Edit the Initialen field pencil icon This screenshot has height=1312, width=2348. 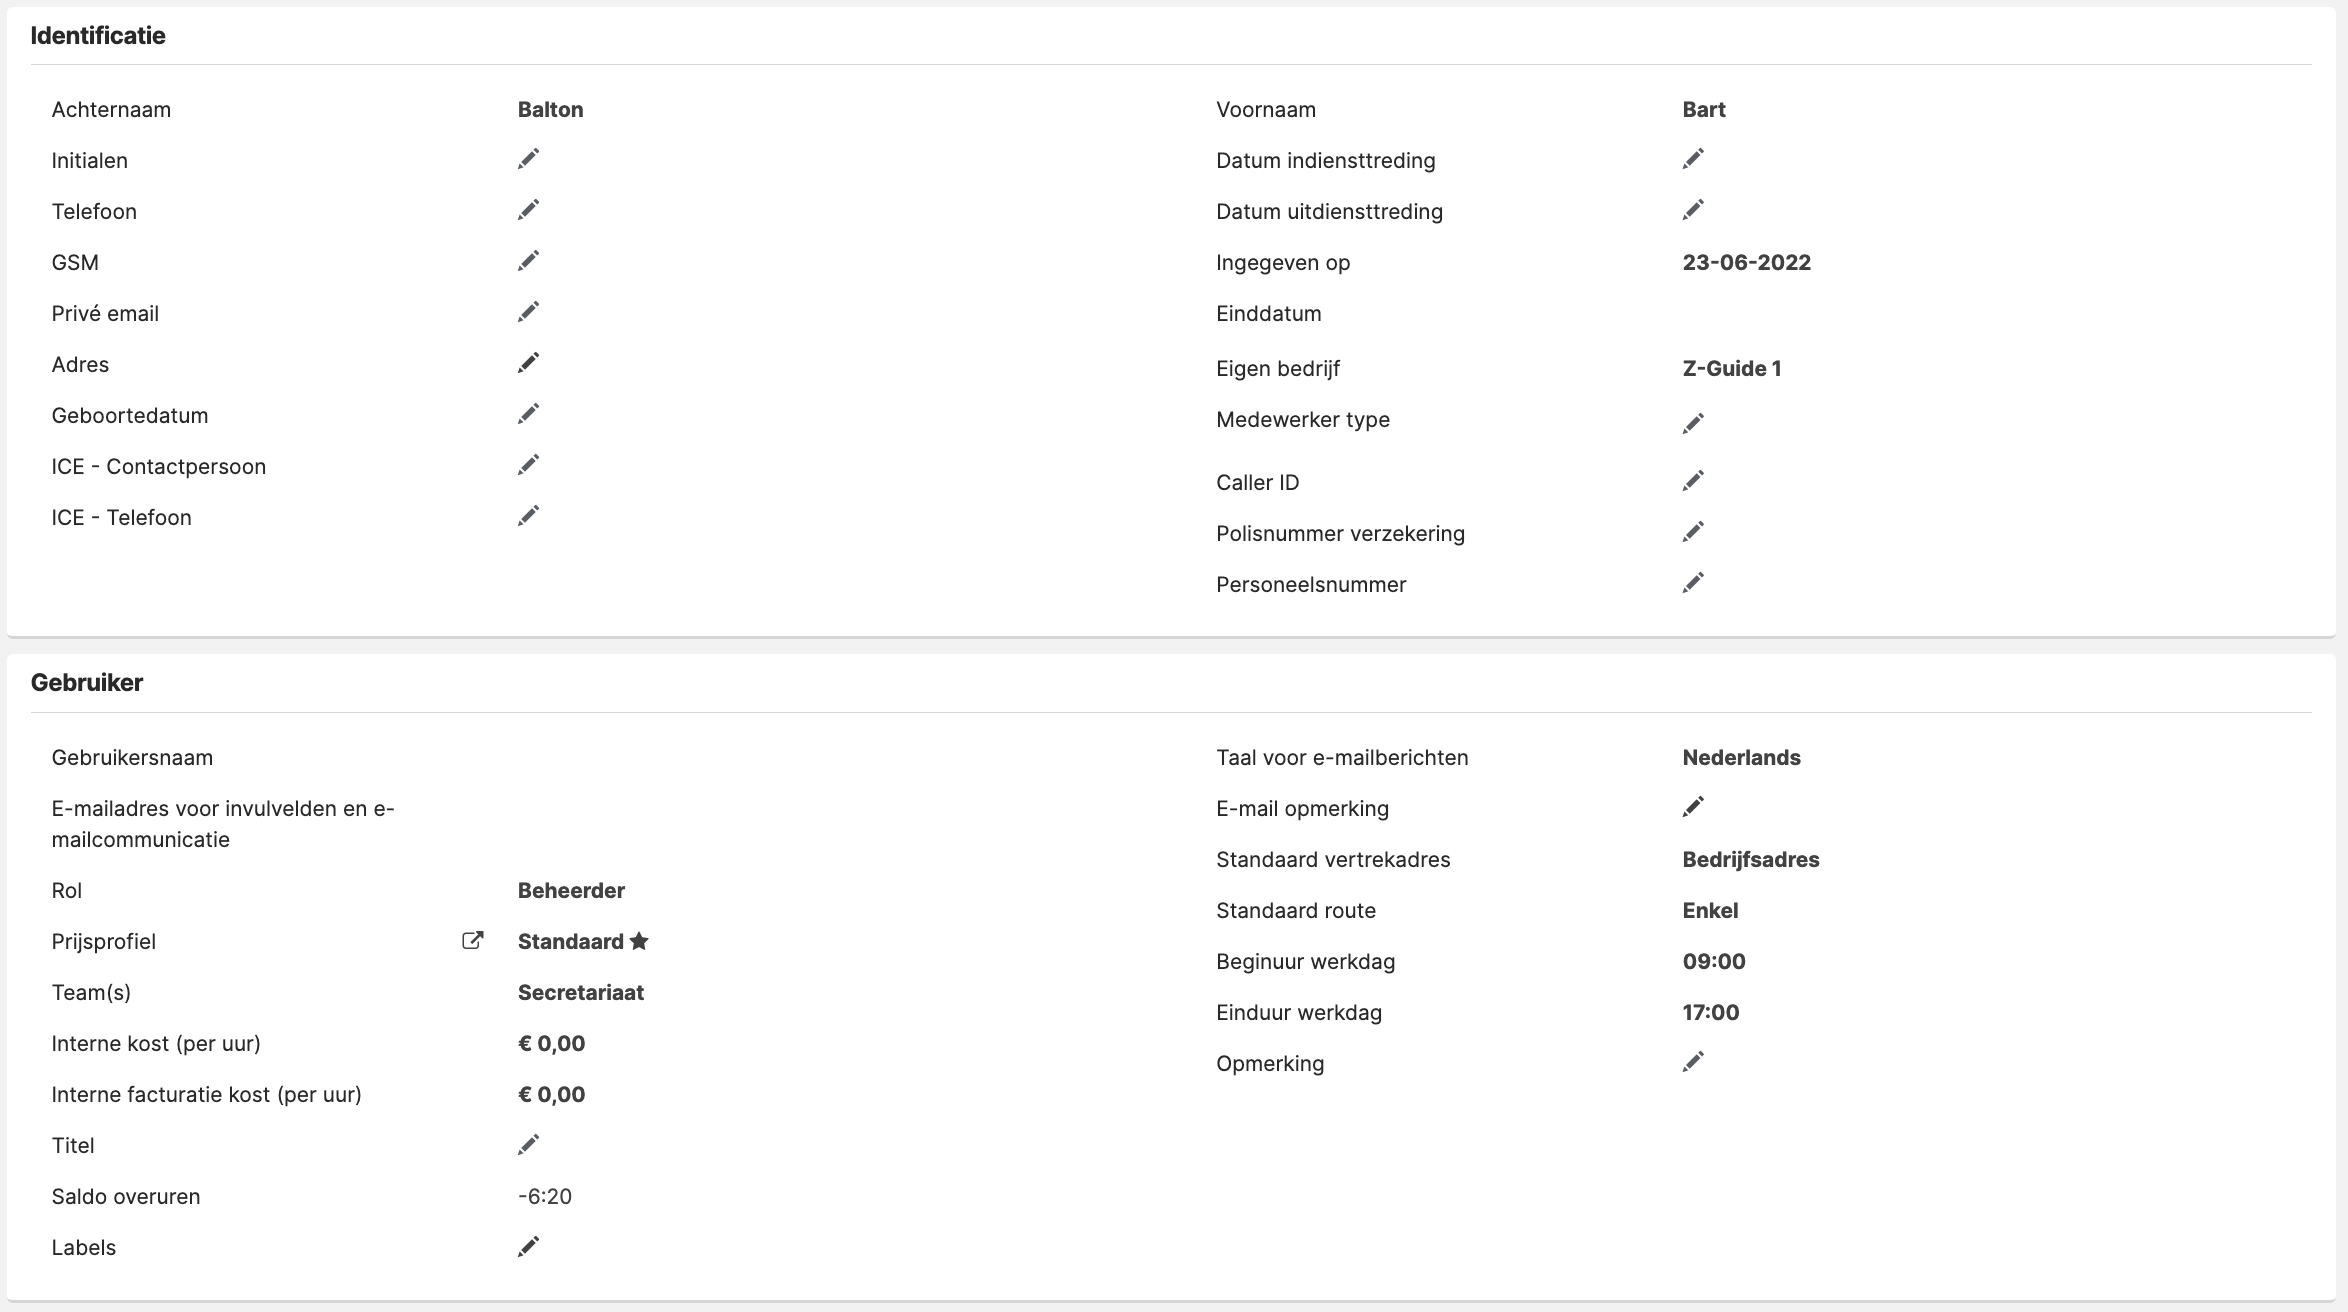(528, 159)
